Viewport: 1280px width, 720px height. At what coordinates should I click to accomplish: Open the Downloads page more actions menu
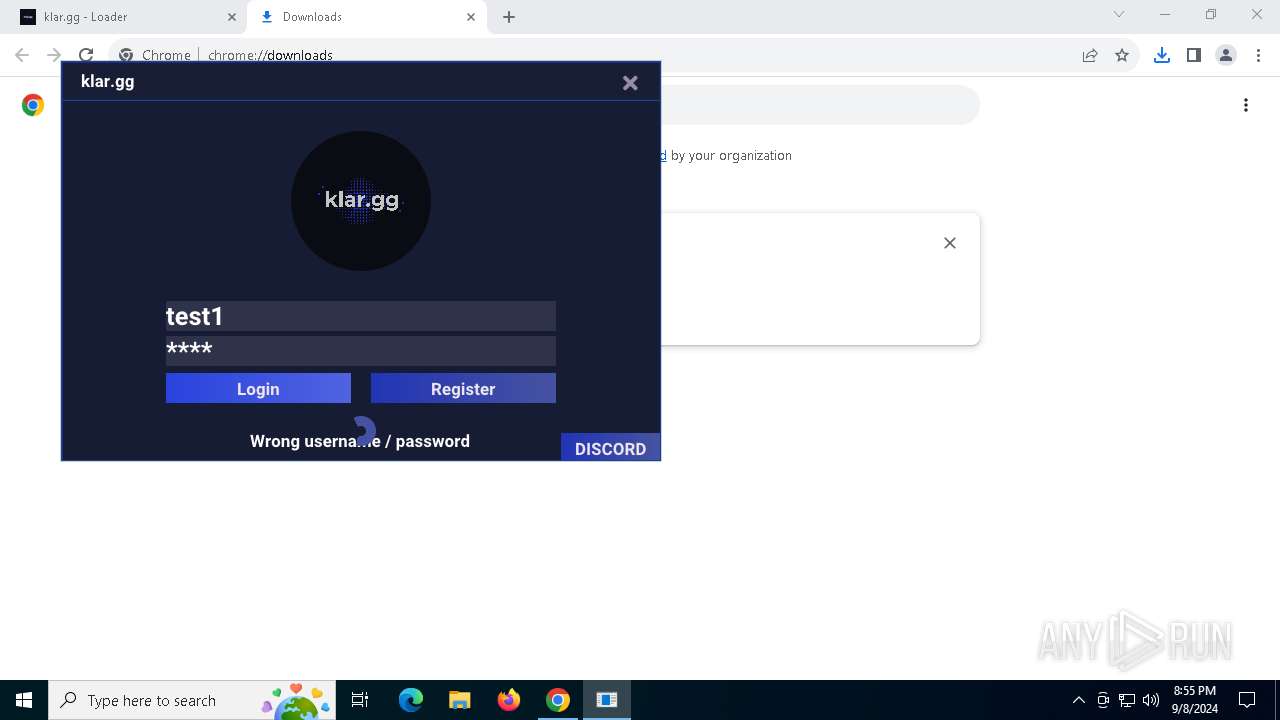coord(1246,105)
